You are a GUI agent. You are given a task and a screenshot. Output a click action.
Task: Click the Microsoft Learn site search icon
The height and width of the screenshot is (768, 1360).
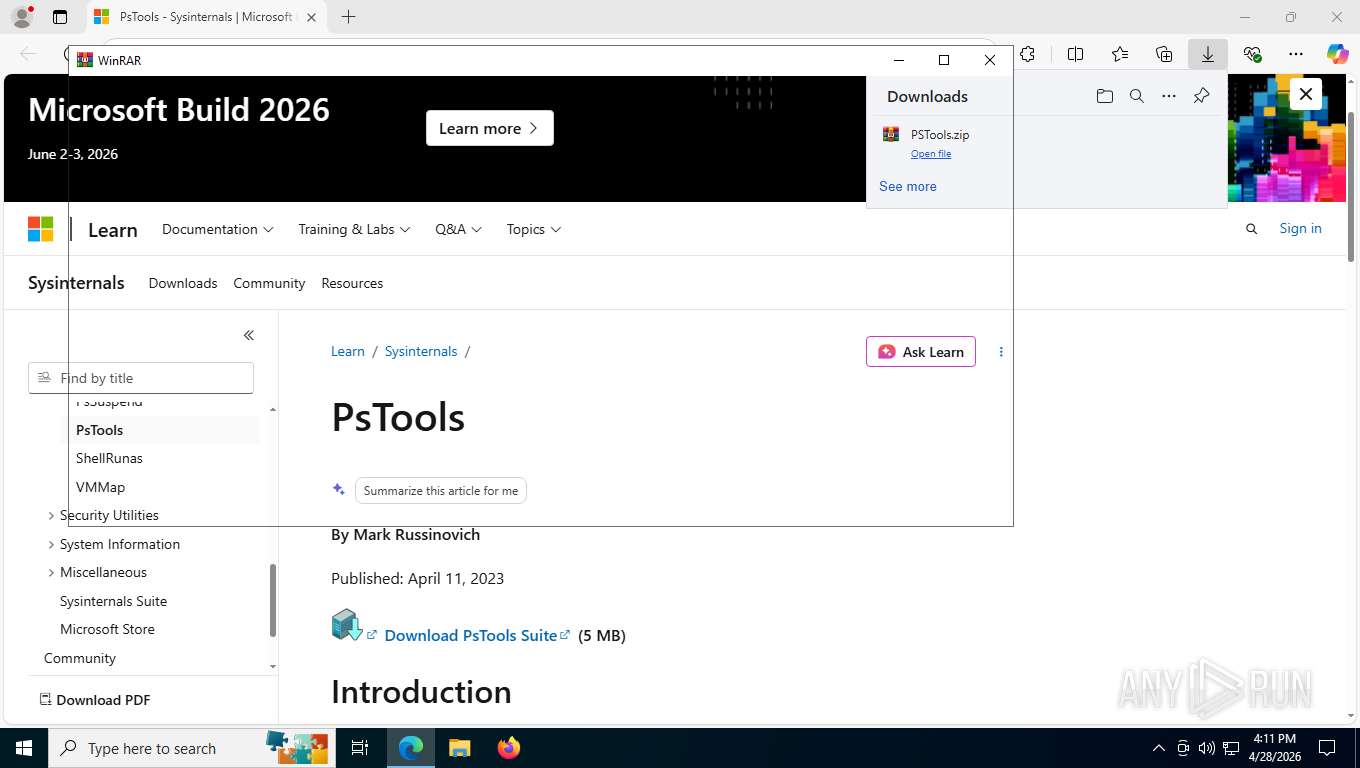(x=1251, y=229)
